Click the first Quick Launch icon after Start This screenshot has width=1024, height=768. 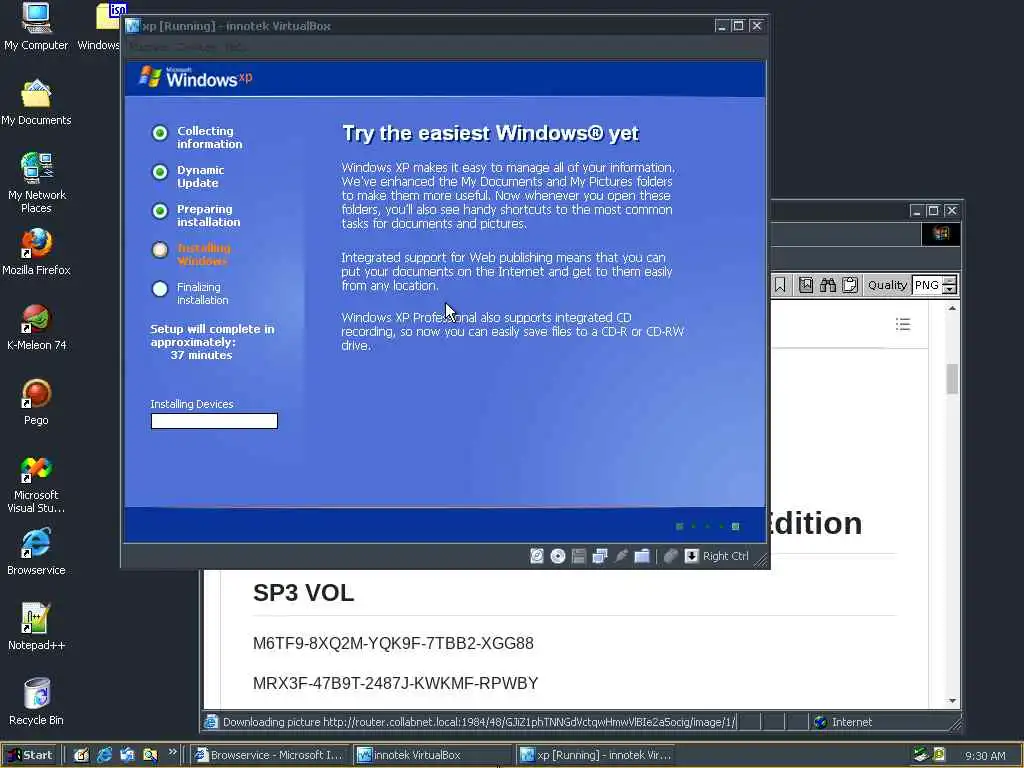[x=81, y=755]
